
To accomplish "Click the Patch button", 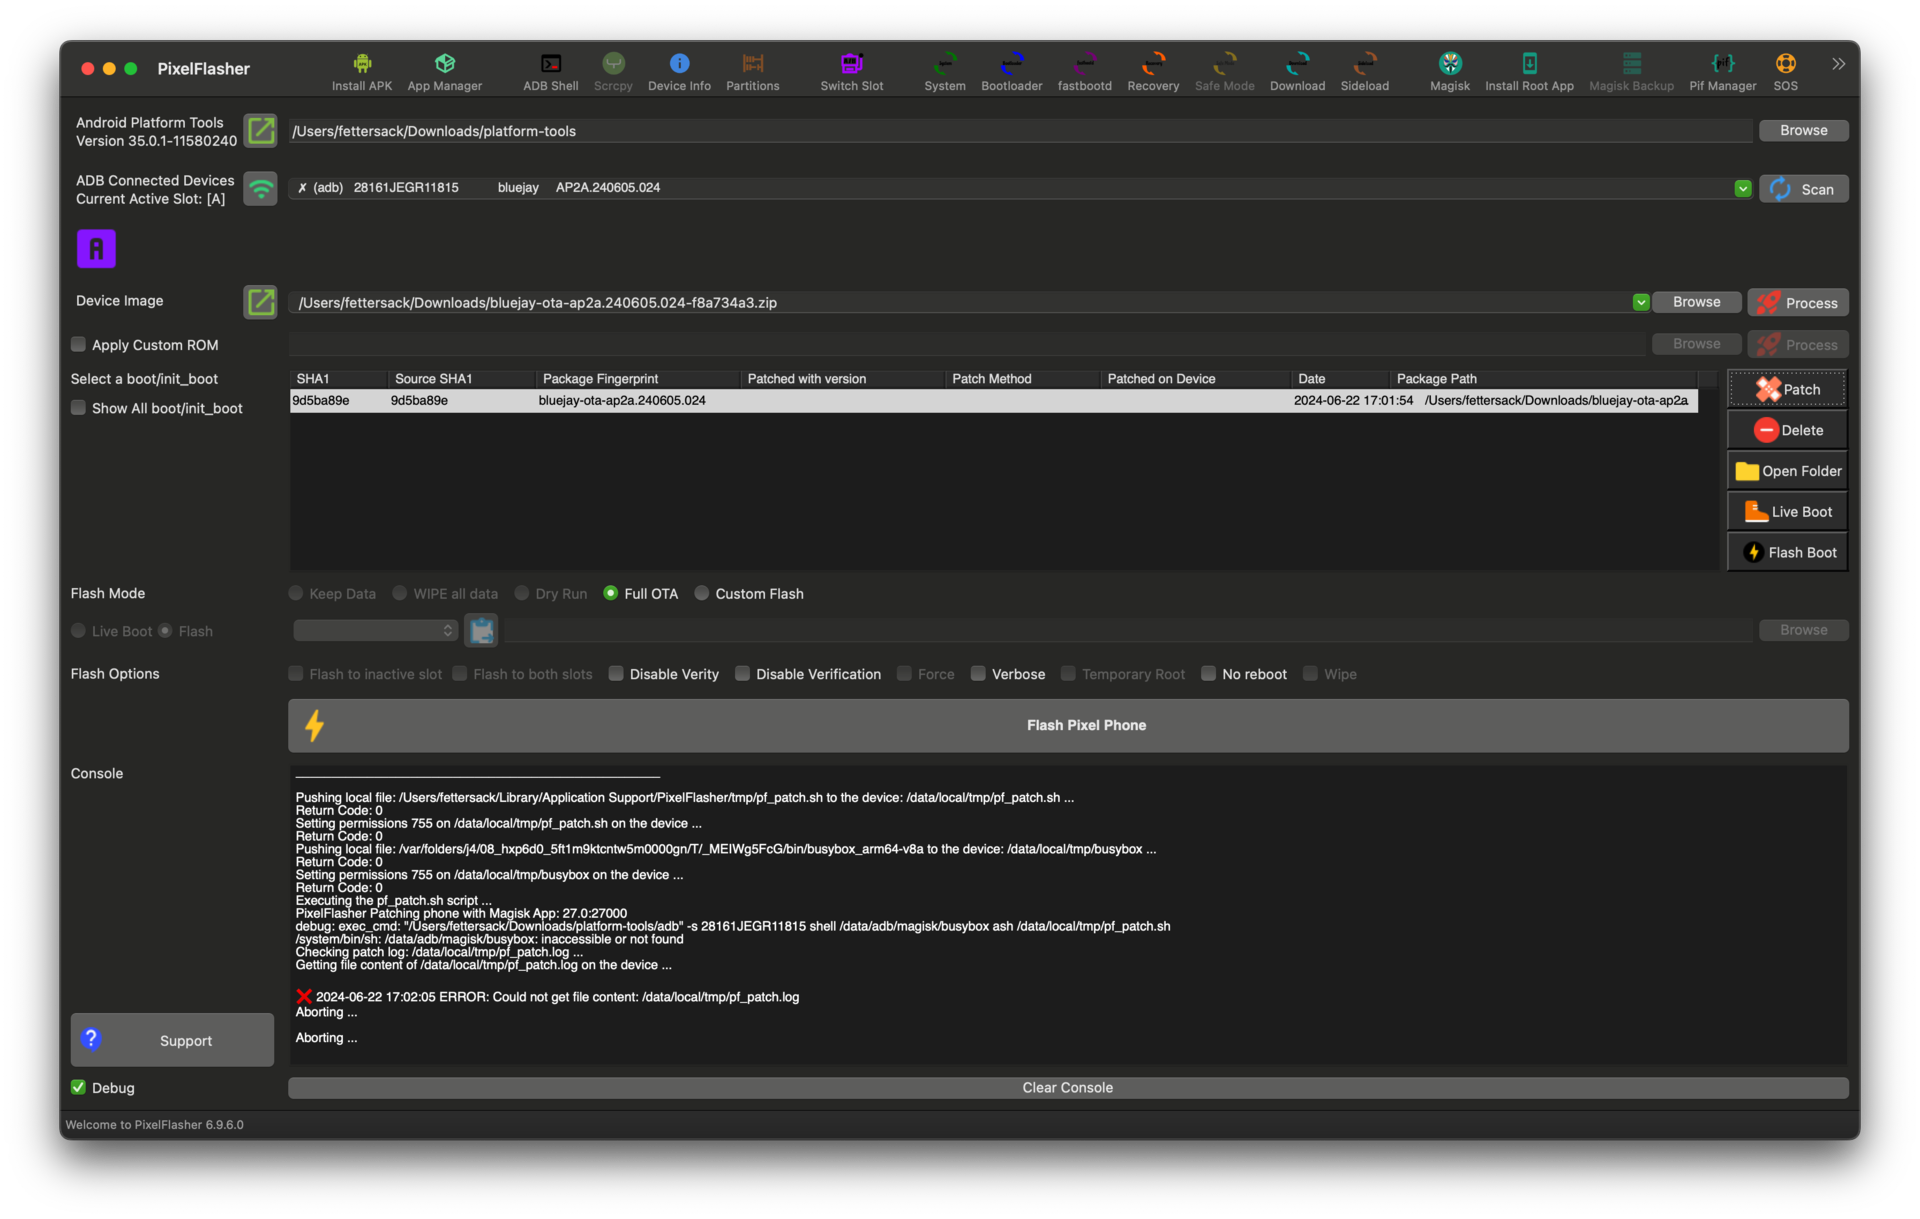I will 1786,389.
